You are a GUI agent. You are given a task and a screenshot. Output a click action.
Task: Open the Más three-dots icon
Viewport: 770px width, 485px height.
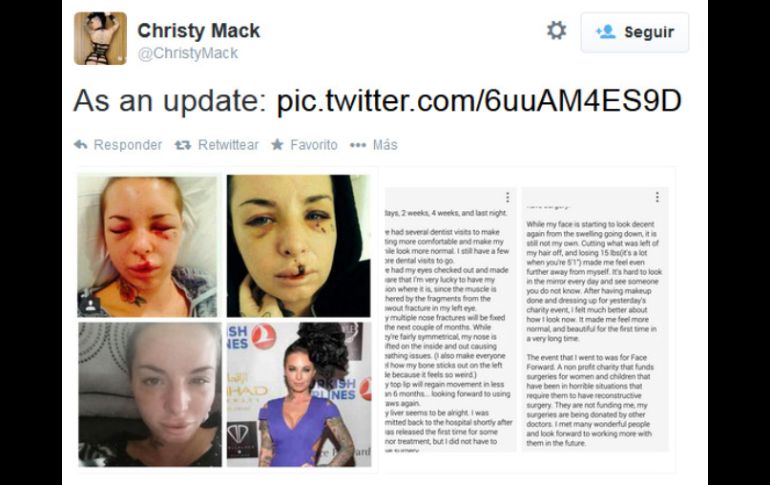pos(358,145)
